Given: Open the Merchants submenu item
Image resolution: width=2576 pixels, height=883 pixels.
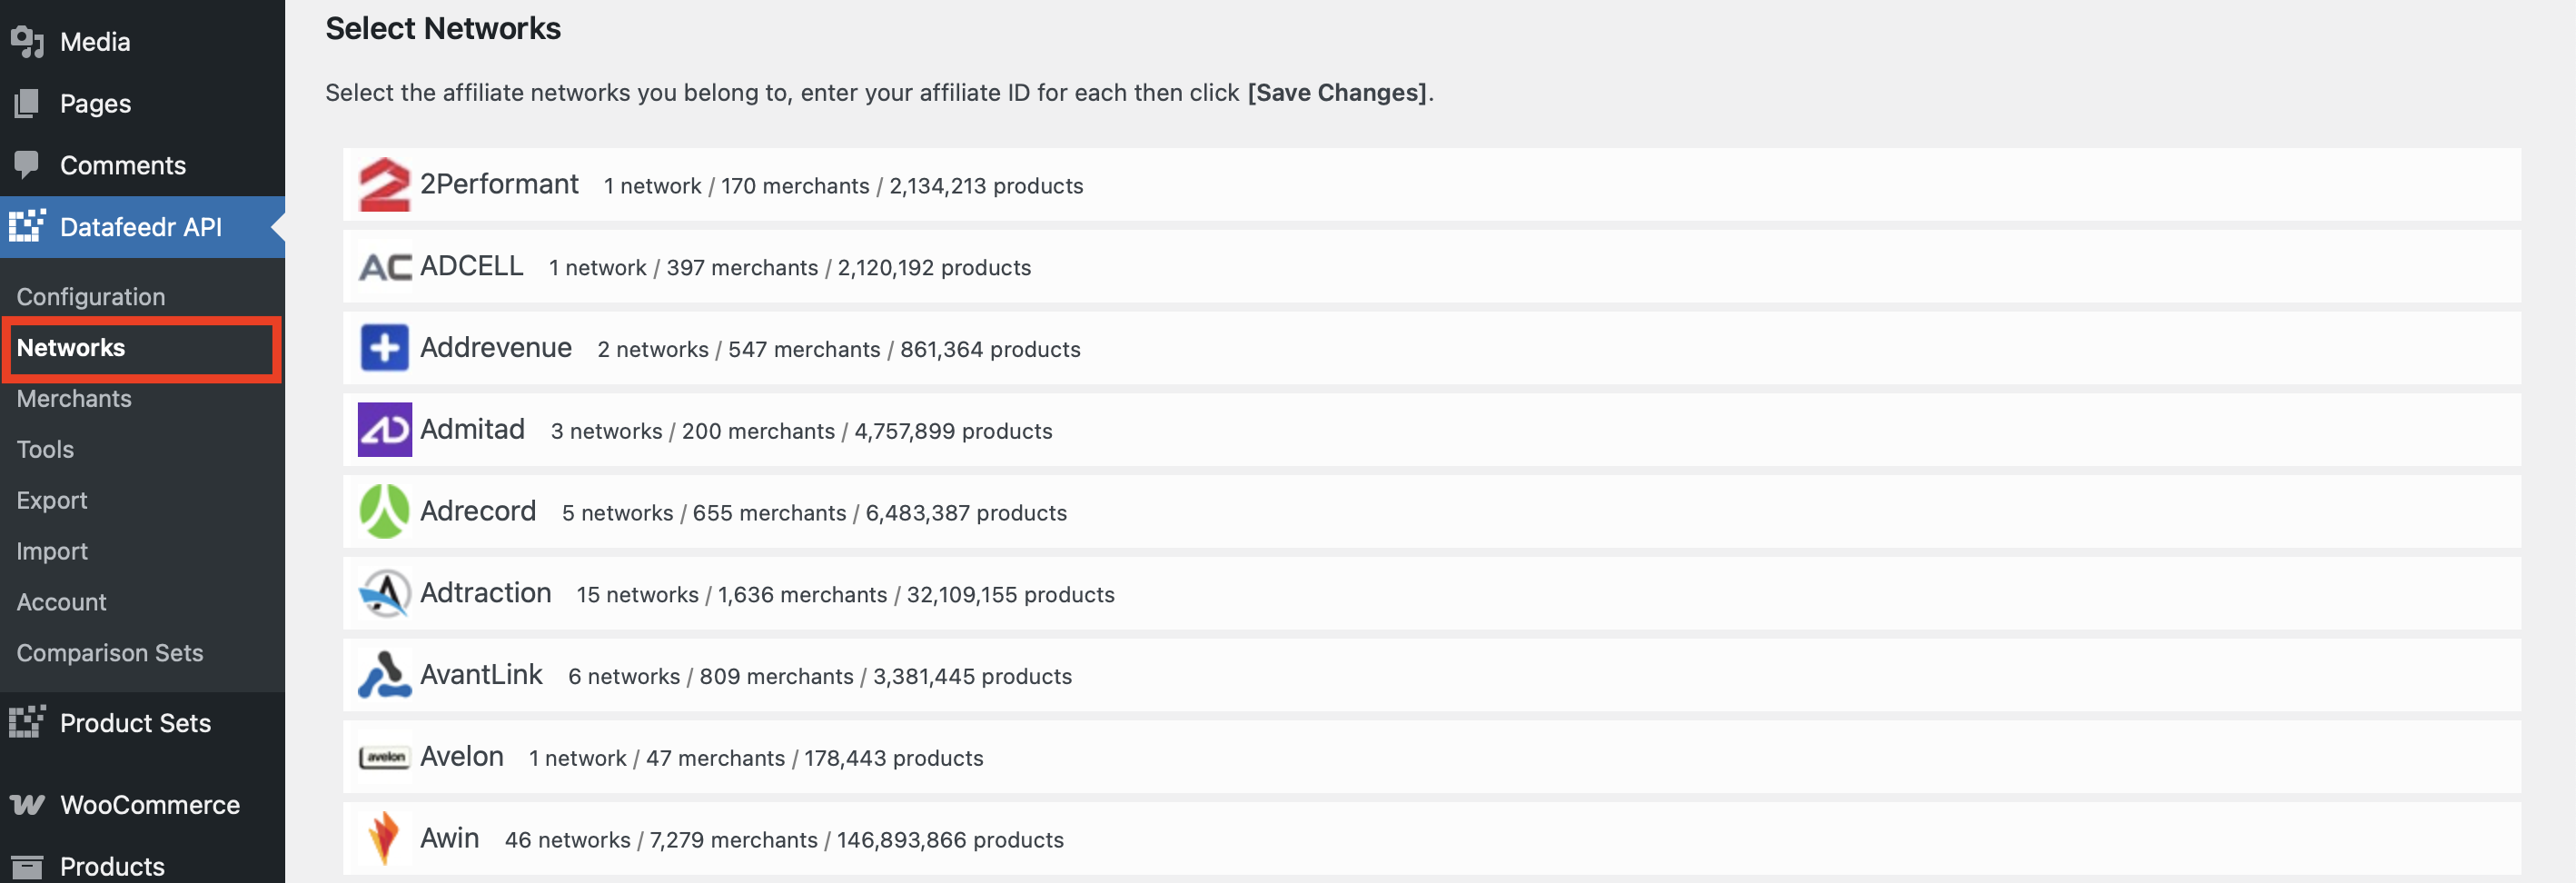Looking at the screenshot, I should click(74, 399).
